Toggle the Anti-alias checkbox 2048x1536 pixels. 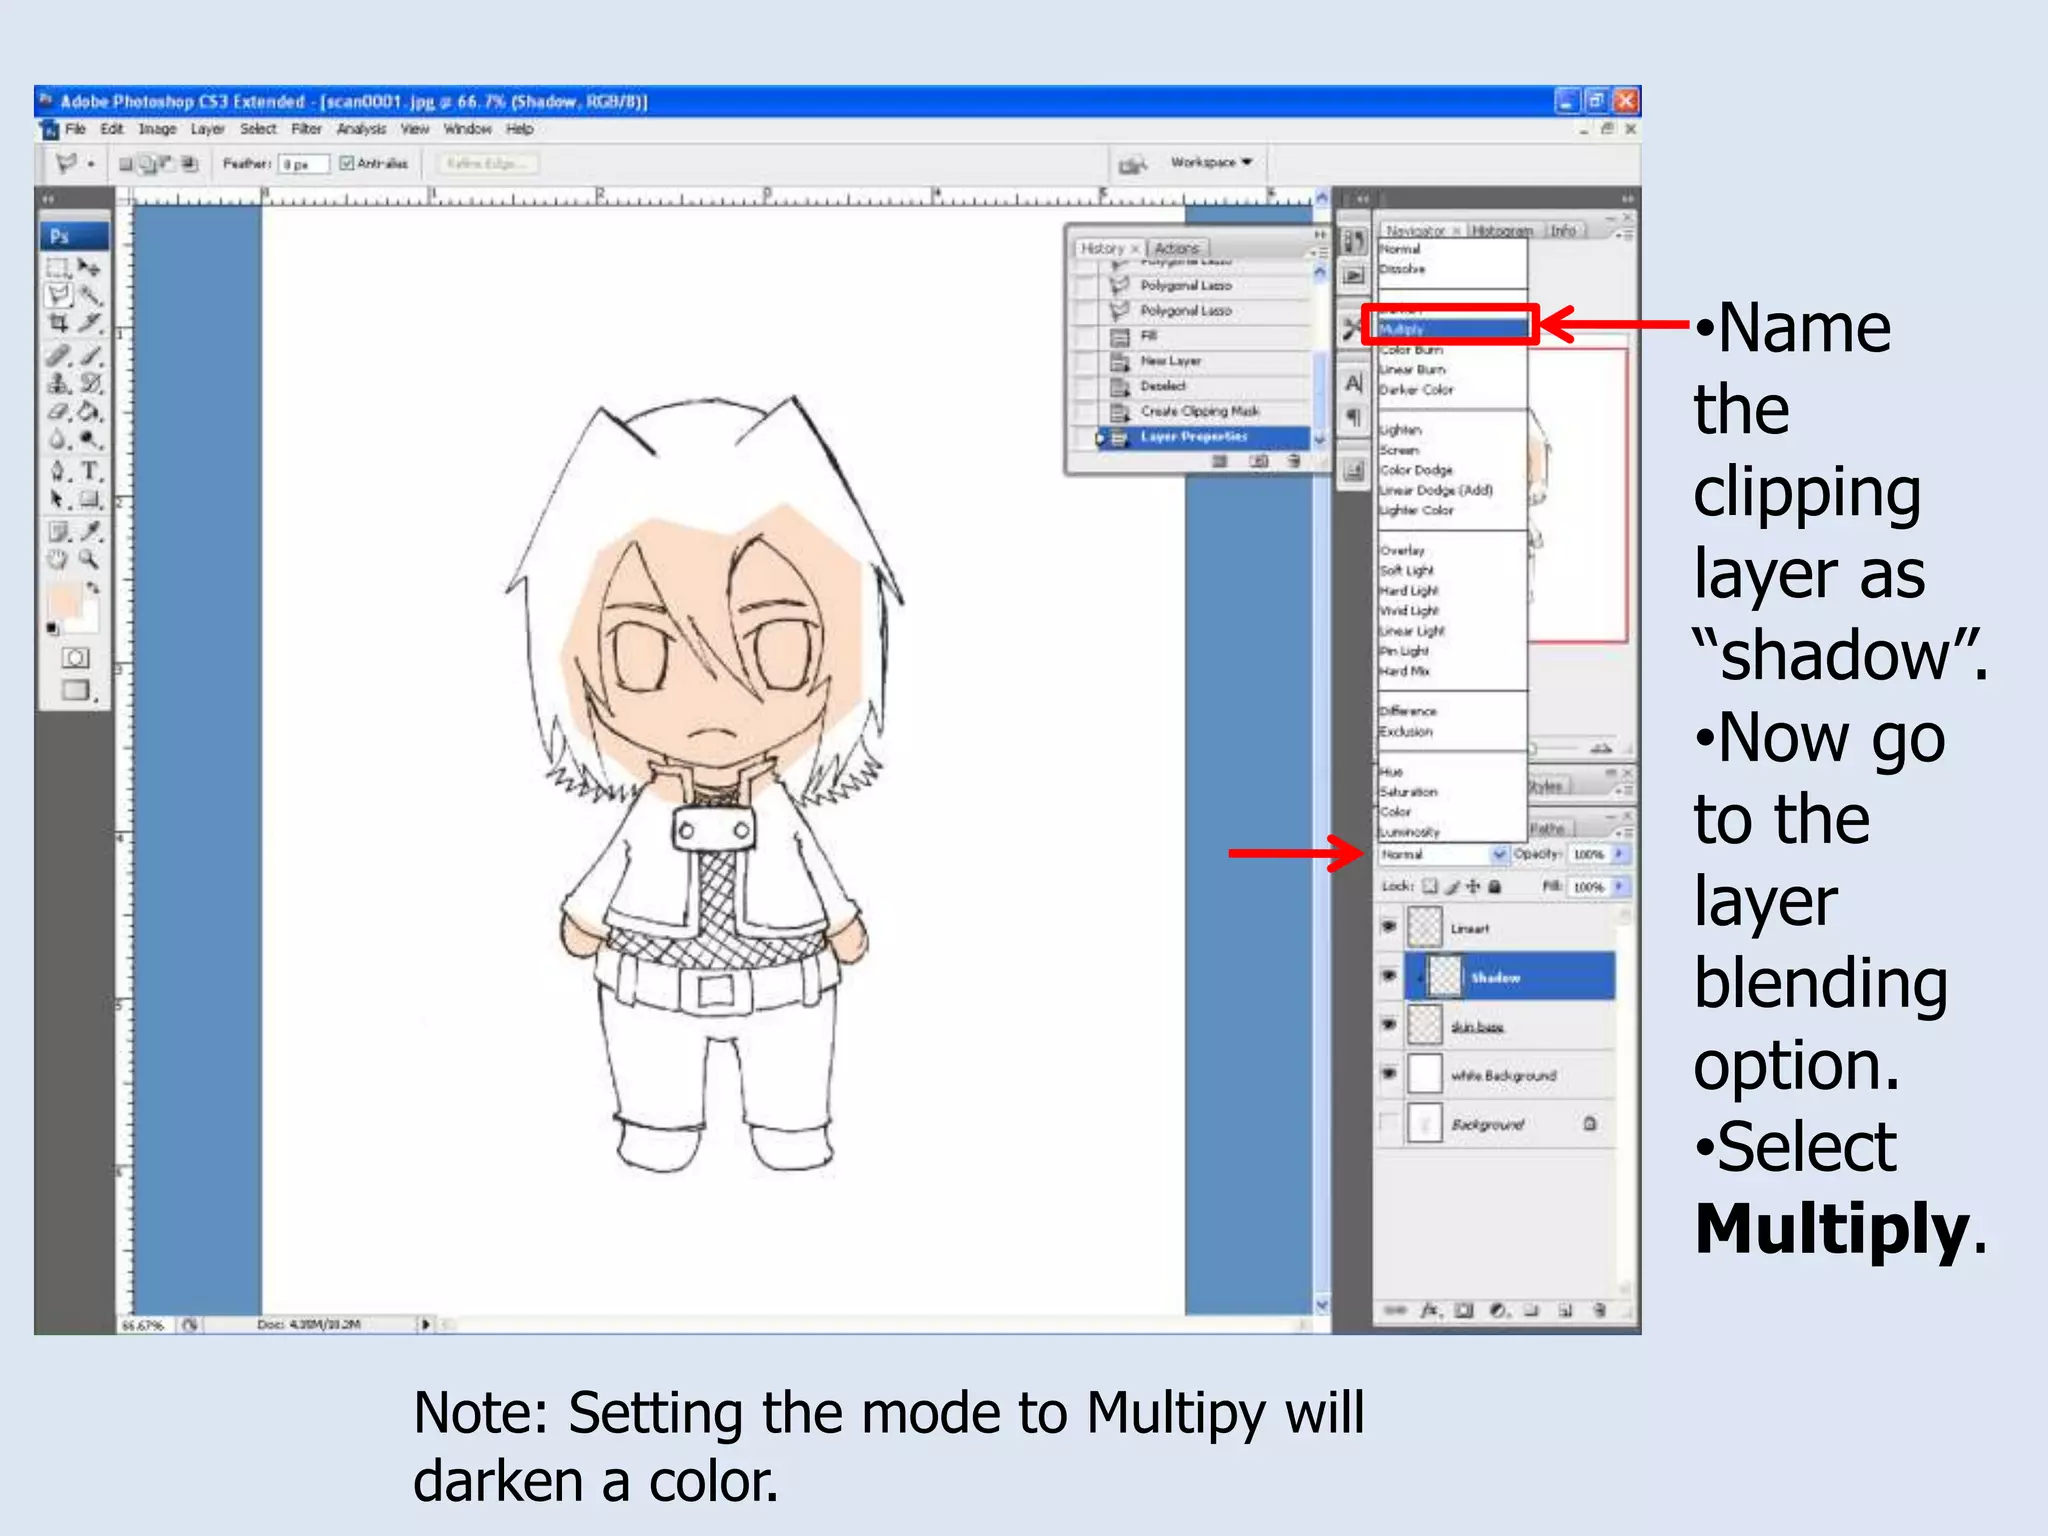click(347, 163)
